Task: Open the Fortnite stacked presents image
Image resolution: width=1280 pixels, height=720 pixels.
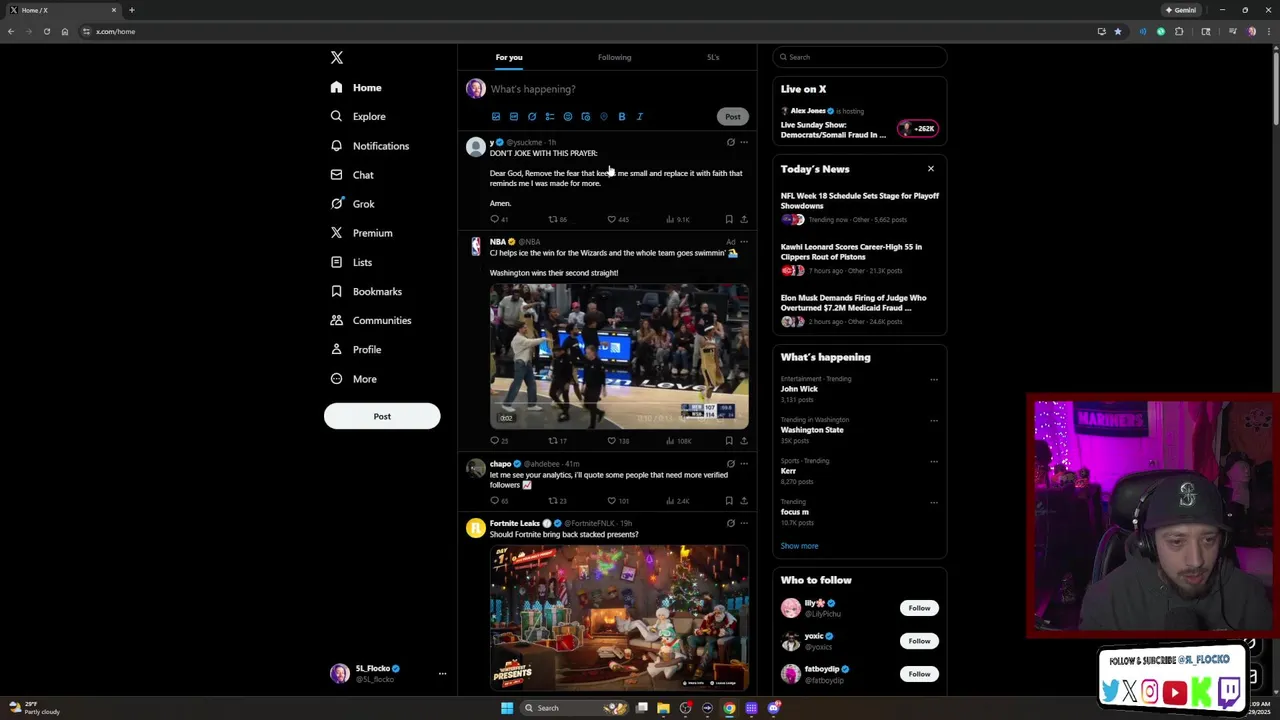Action: coord(619,618)
